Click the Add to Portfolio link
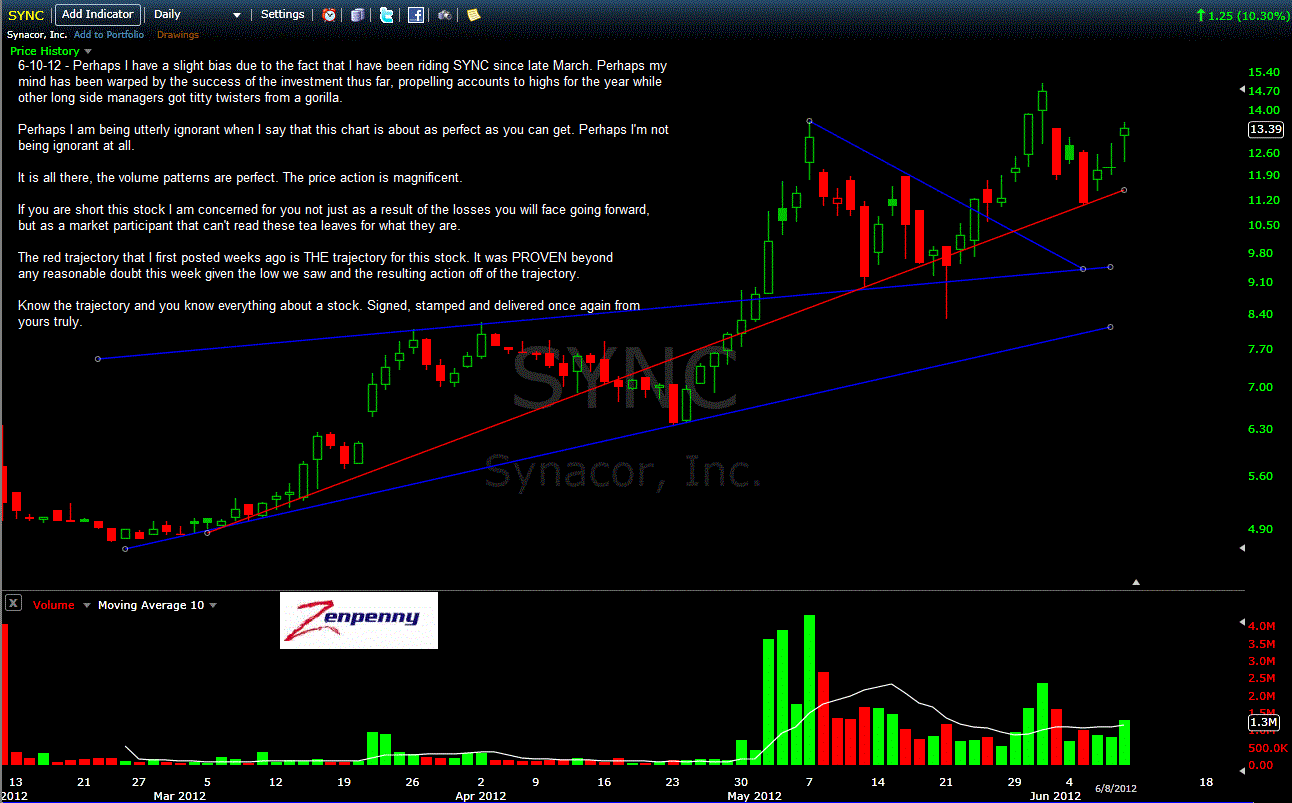 [x=109, y=35]
